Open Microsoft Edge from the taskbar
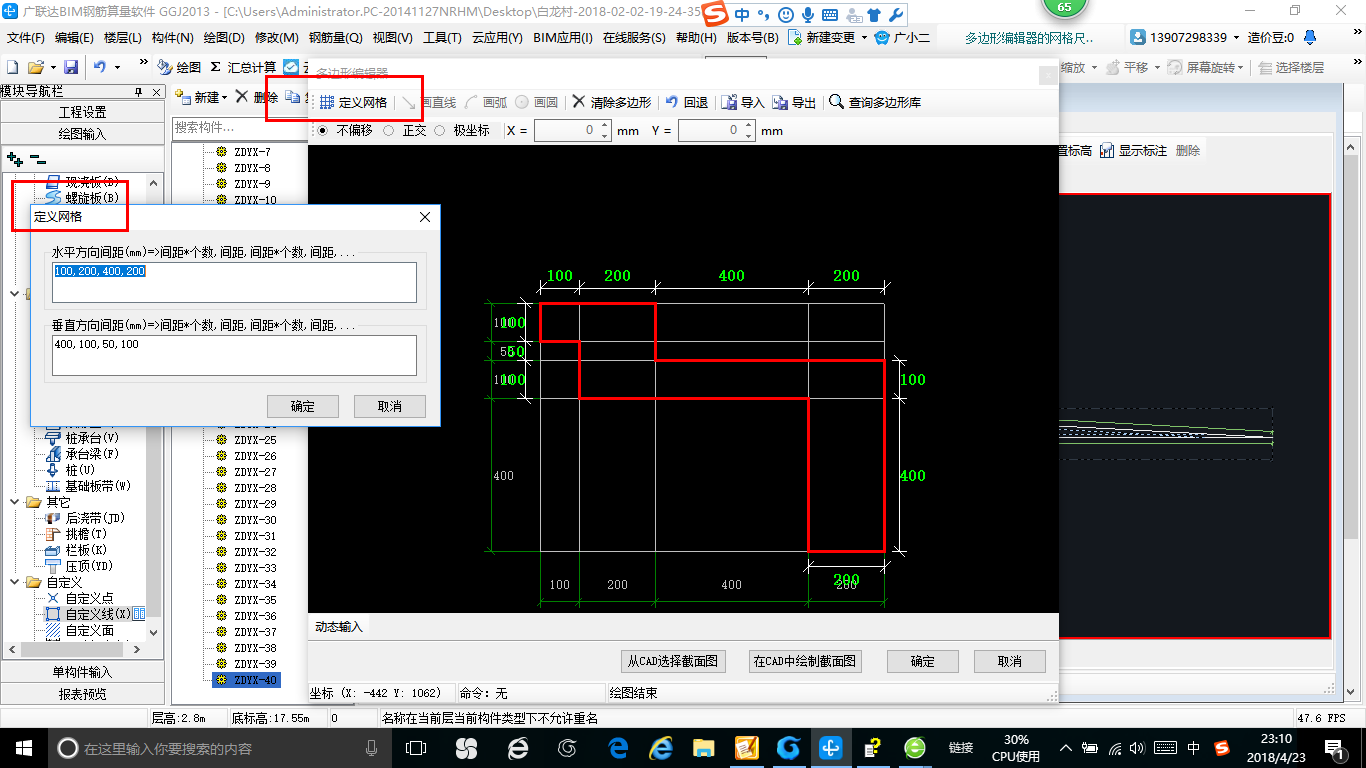This screenshot has height=768, width=1366. [618, 748]
